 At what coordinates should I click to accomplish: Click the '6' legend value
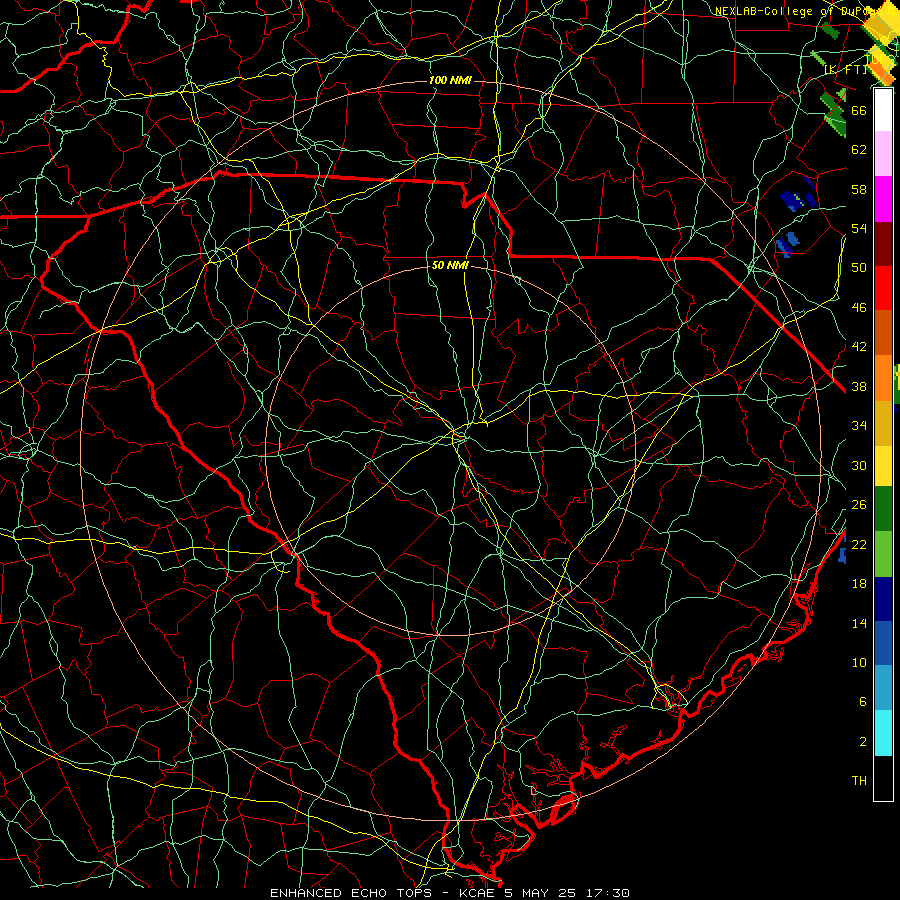tap(863, 701)
